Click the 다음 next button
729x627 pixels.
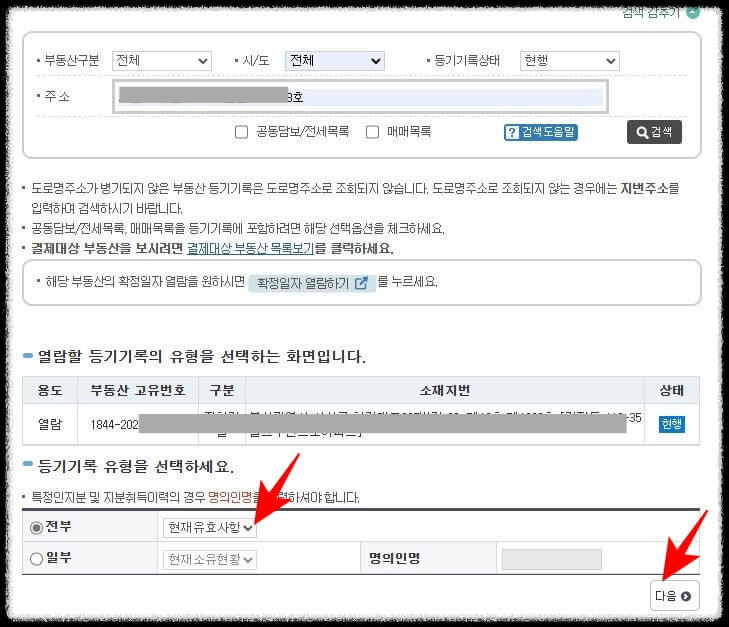click(x=674, y=596)
